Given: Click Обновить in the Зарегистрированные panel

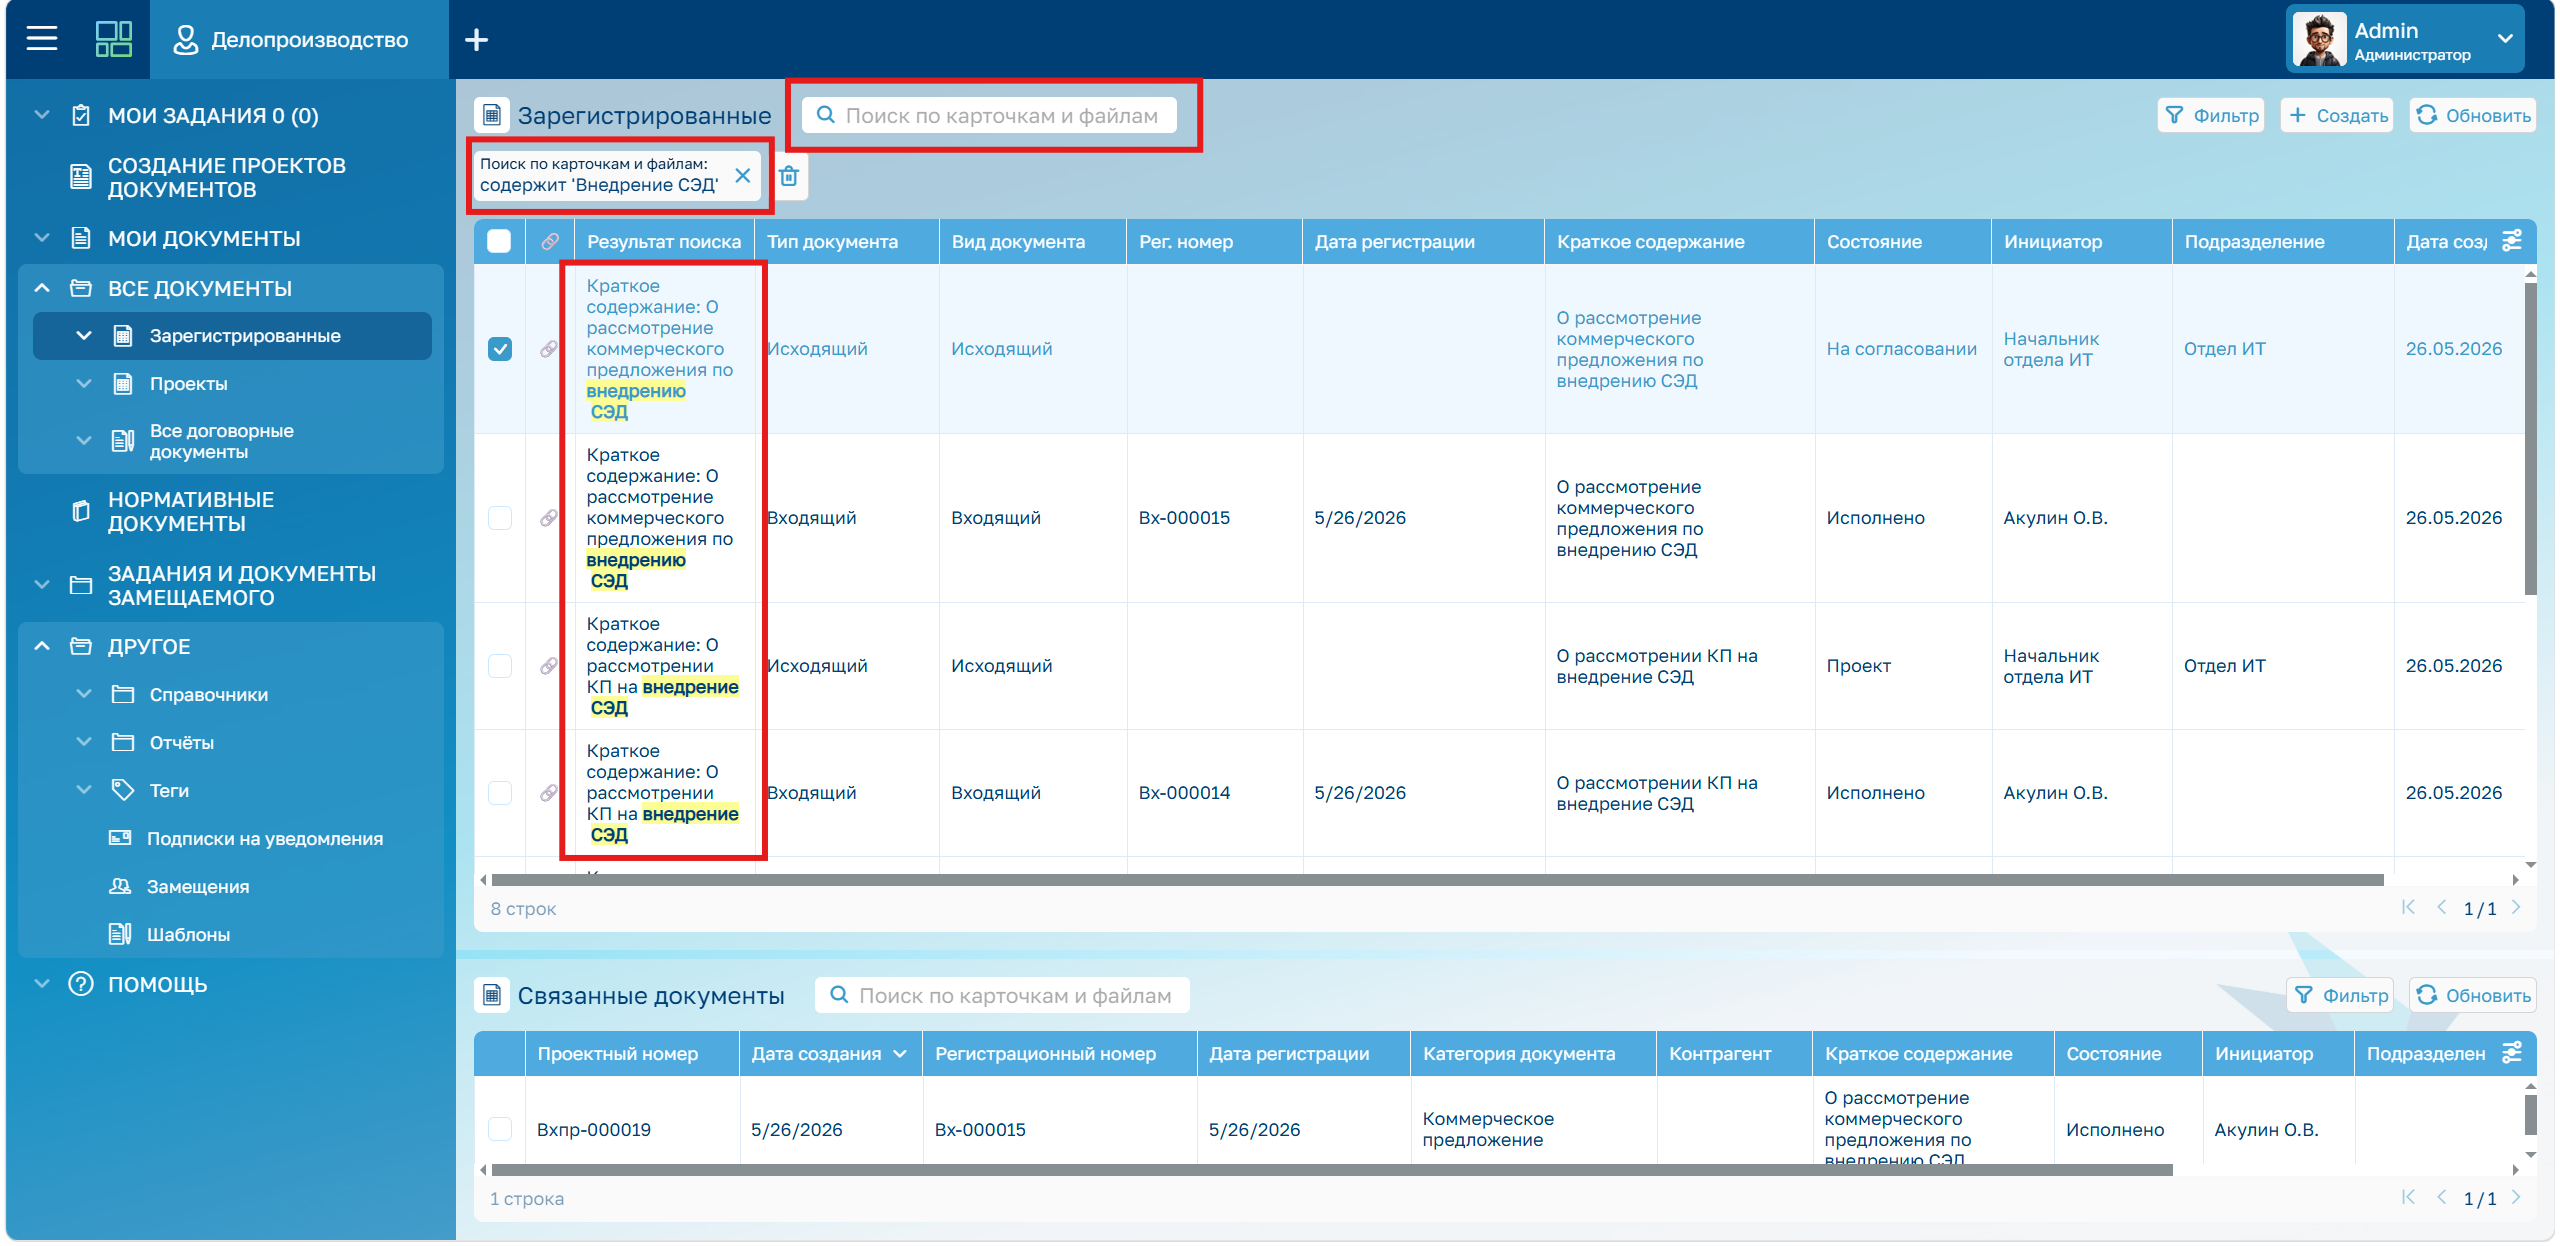Looking at the screenshot, I should pos(2473,115).
